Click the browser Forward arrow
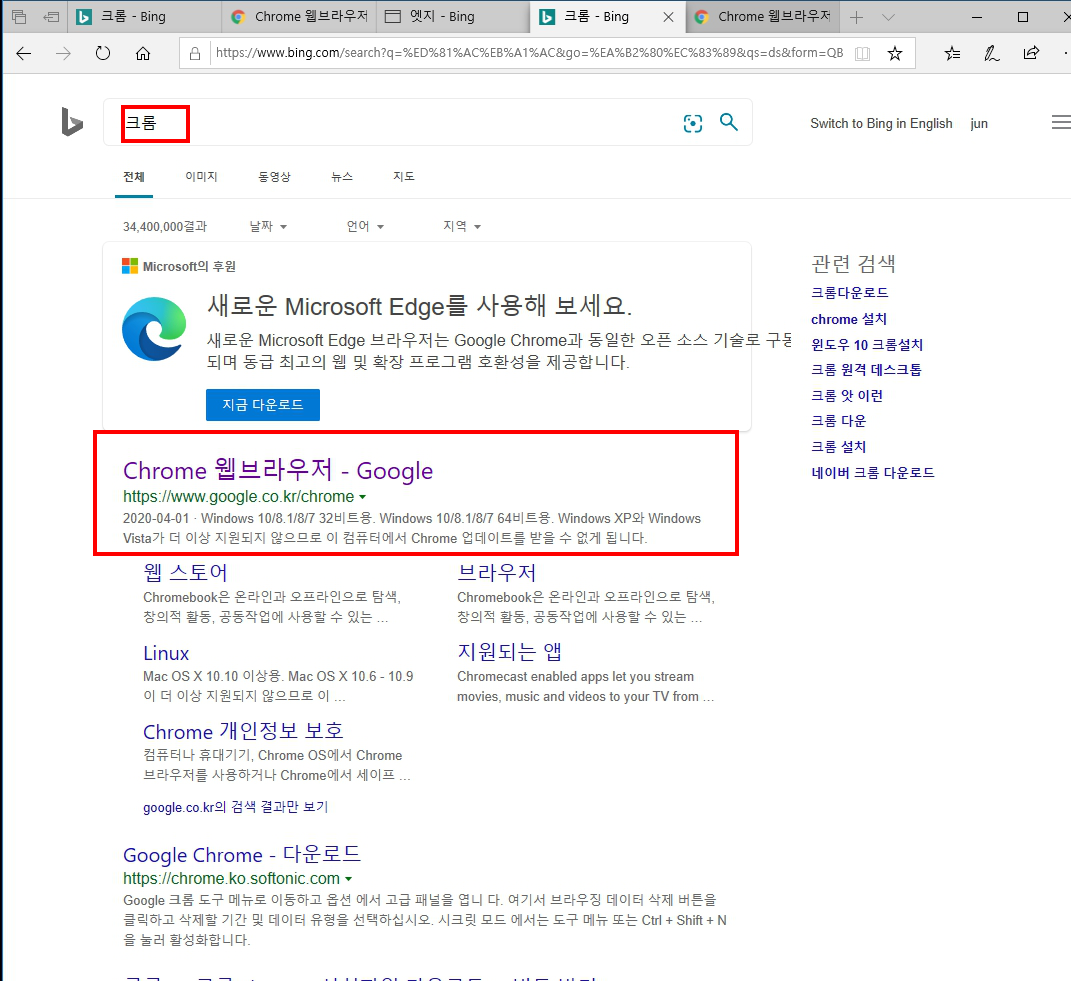Viewport: 1071px width, 981px height. pyautogui.click(x=63, y=53)
